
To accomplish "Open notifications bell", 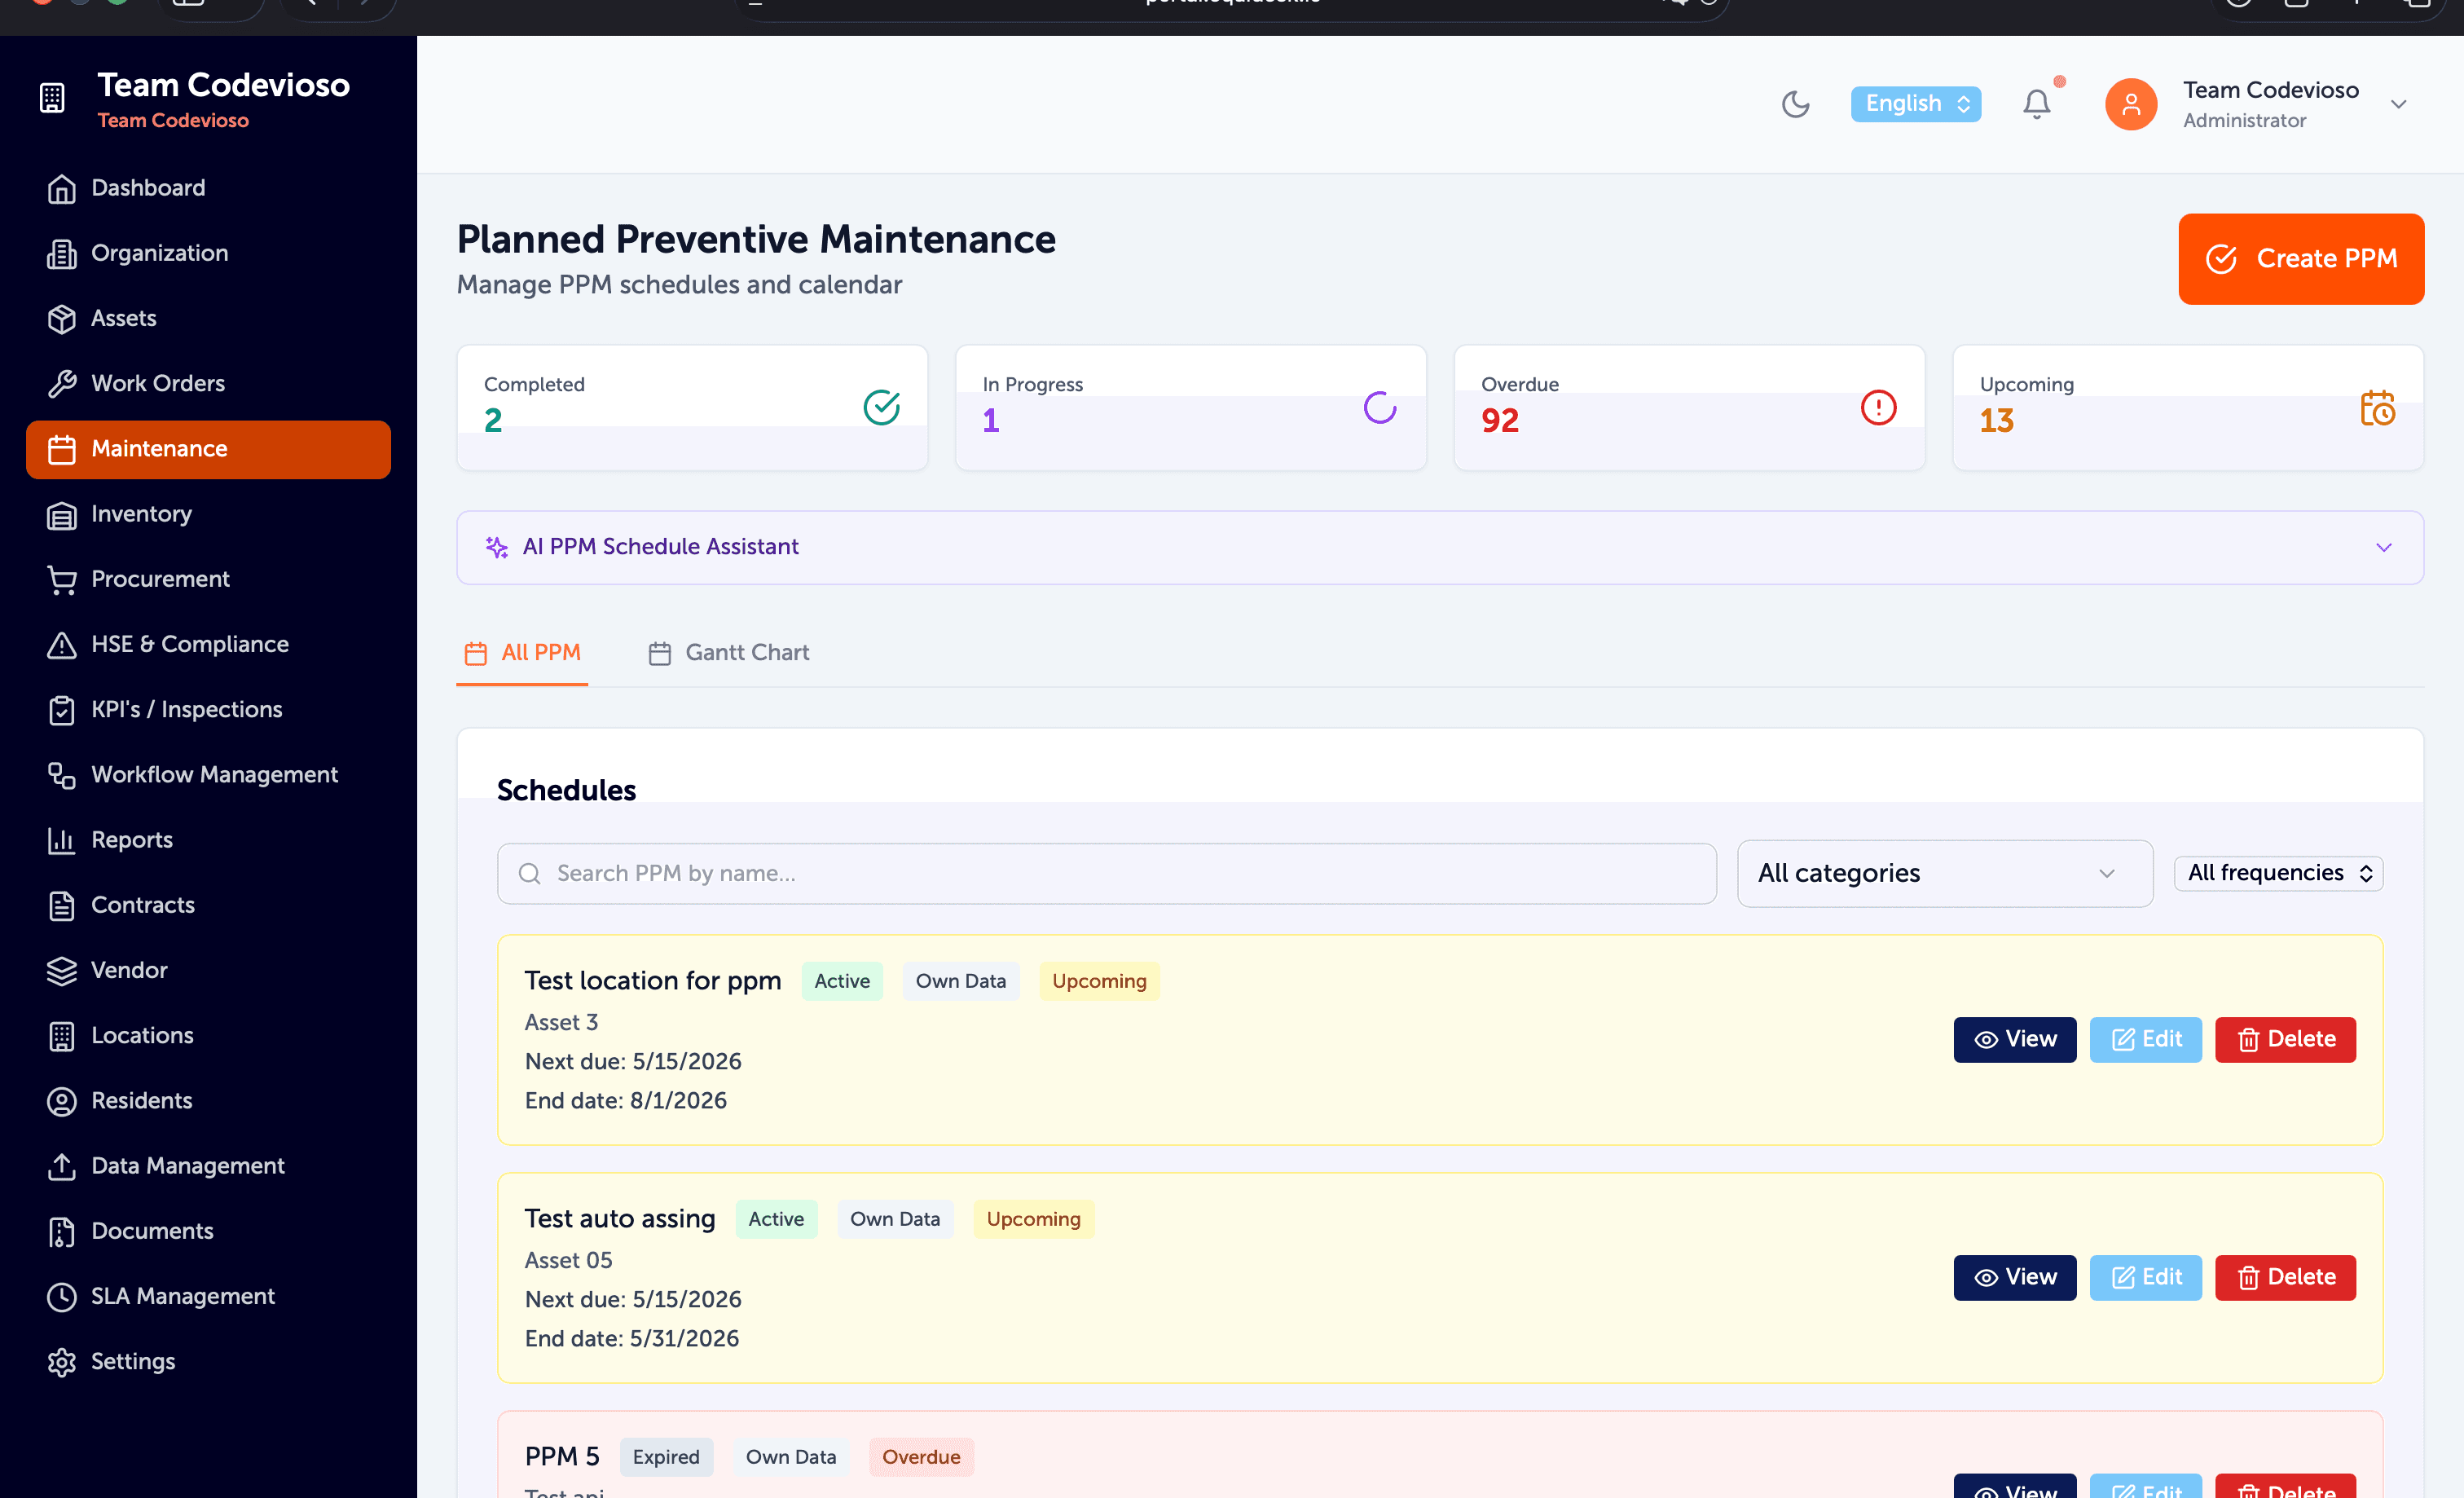I will 2037,104.
